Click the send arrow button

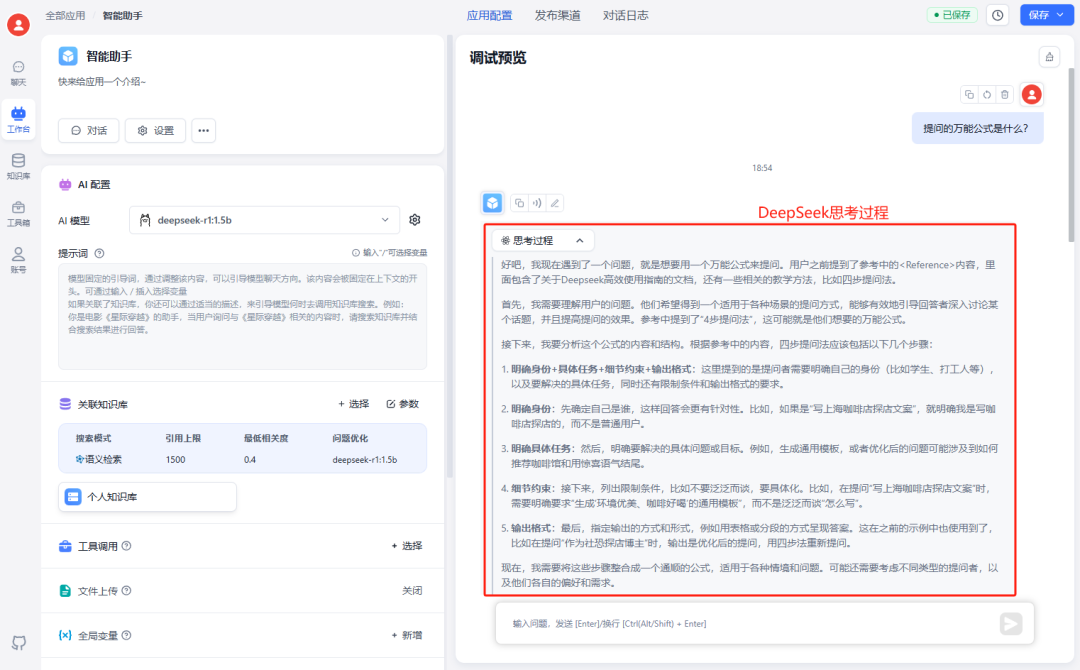click(1011, 623)
